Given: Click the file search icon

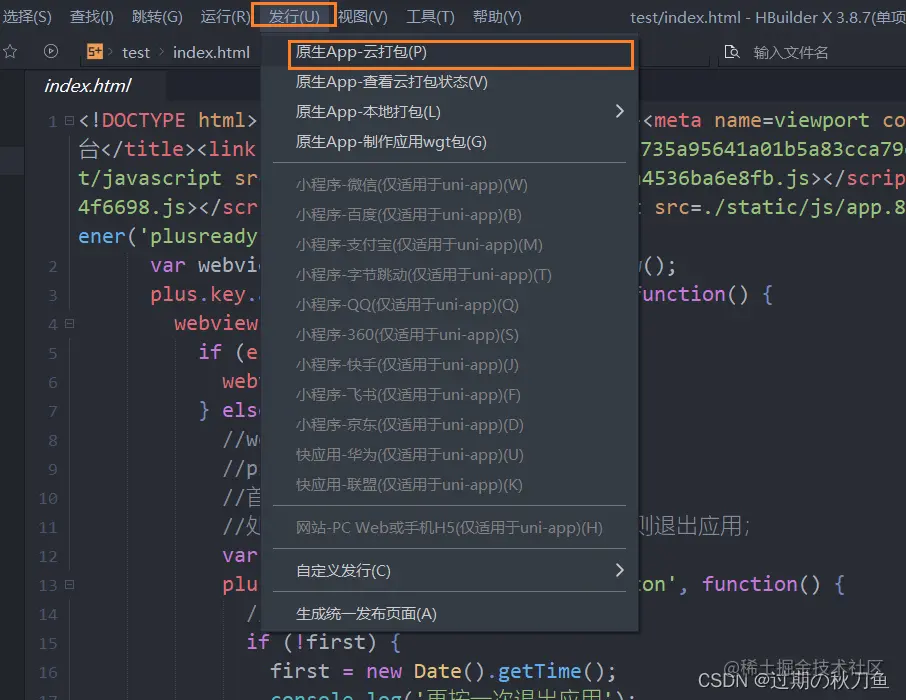Looking at the screenshot, I should coord(732,52).
